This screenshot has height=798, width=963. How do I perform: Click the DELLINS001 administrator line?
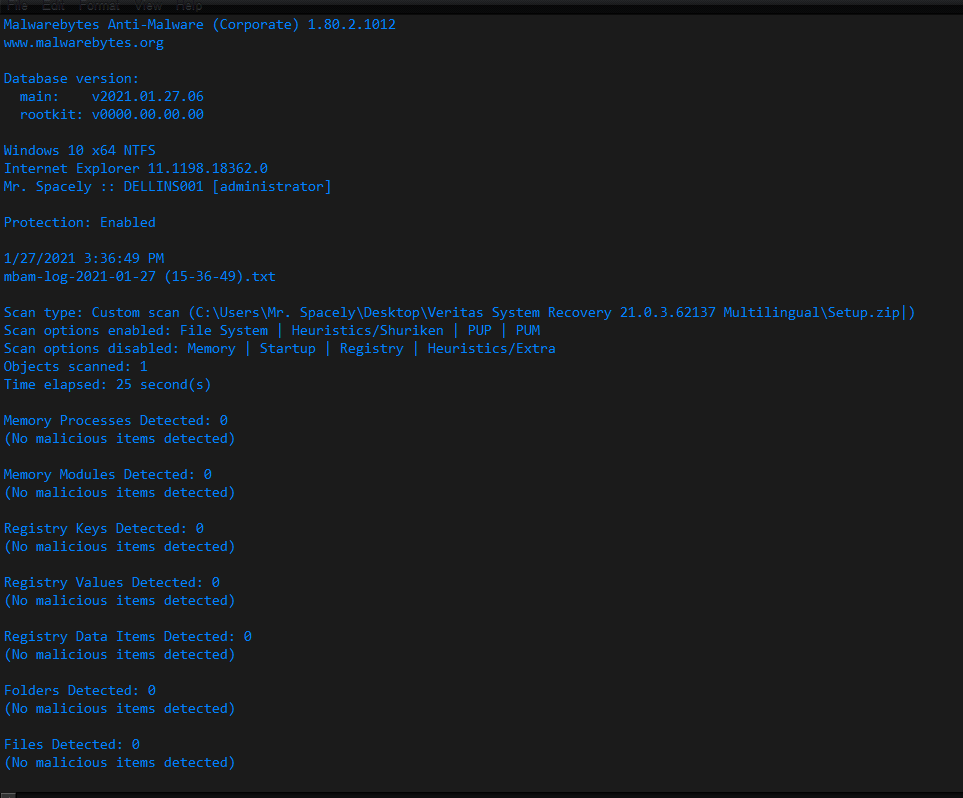(x=168, y=186)
